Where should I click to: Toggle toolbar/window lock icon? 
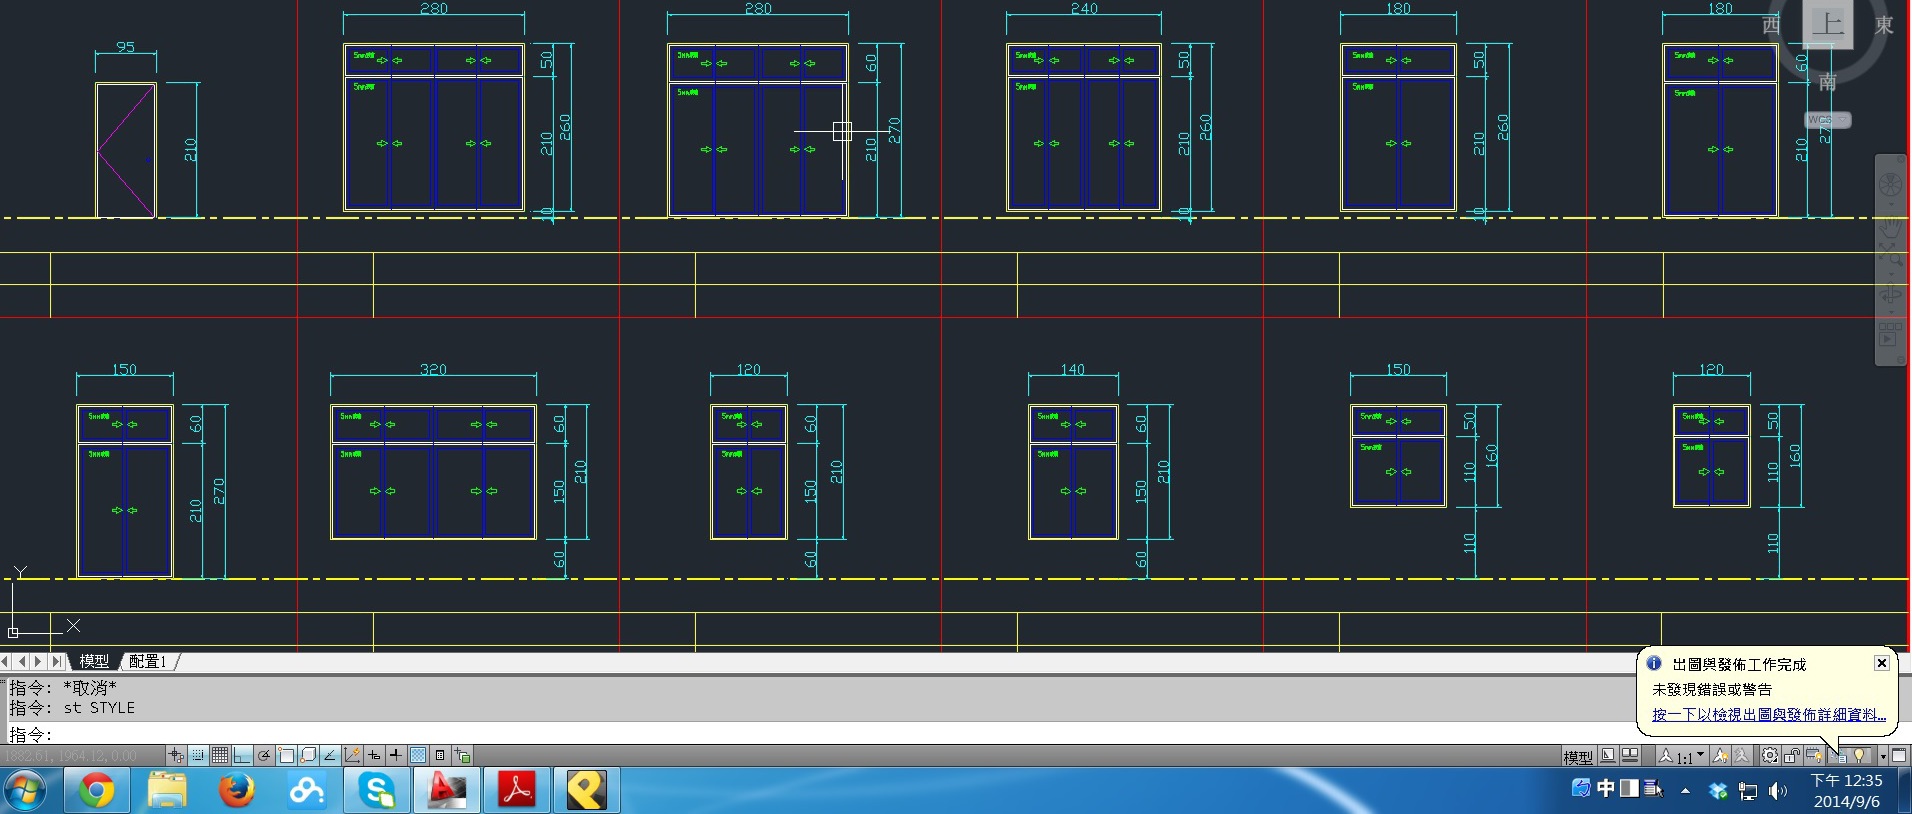pyautogui.click(x=1792, y=756)
